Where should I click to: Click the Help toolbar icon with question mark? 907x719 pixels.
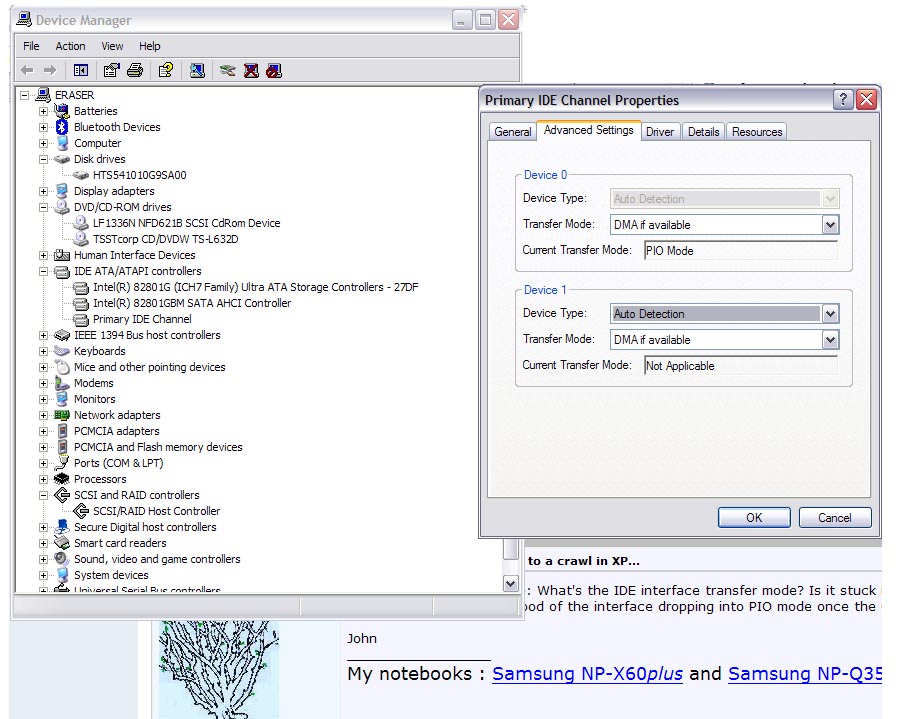[166, 71]
